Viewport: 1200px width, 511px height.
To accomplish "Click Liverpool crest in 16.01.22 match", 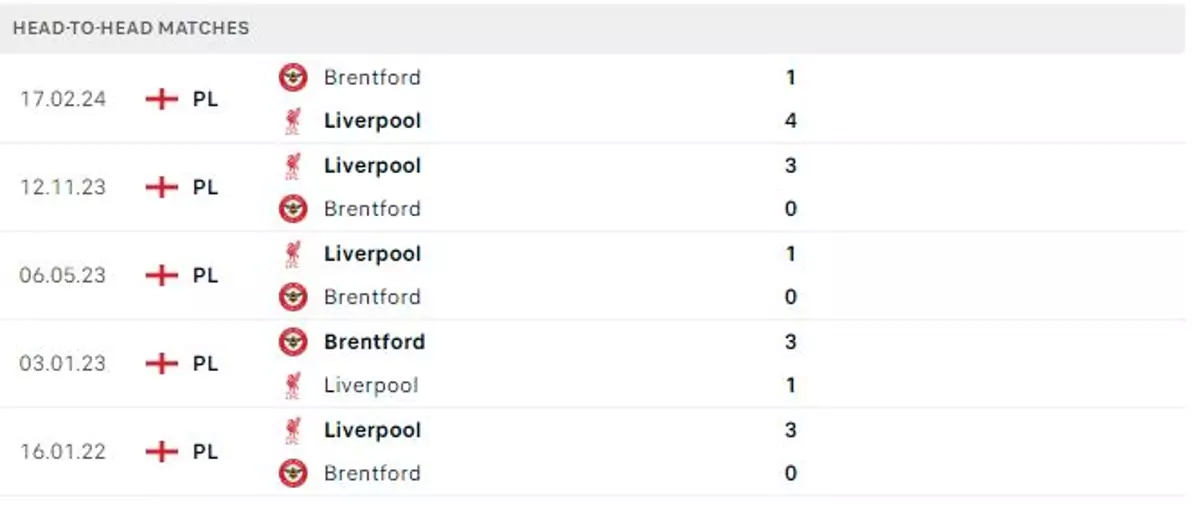I will point(293,430).
